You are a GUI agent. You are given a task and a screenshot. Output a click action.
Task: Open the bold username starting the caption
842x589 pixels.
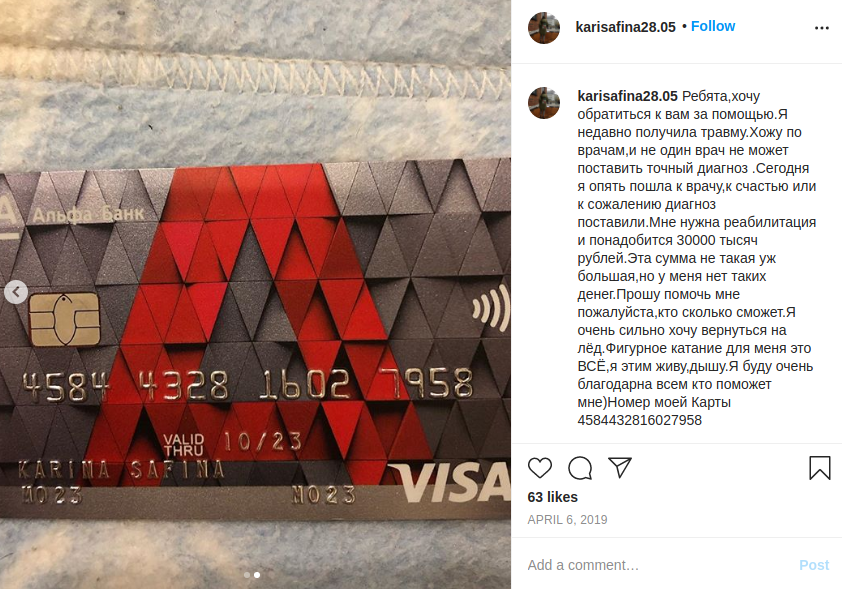click(x=627, y=96)
